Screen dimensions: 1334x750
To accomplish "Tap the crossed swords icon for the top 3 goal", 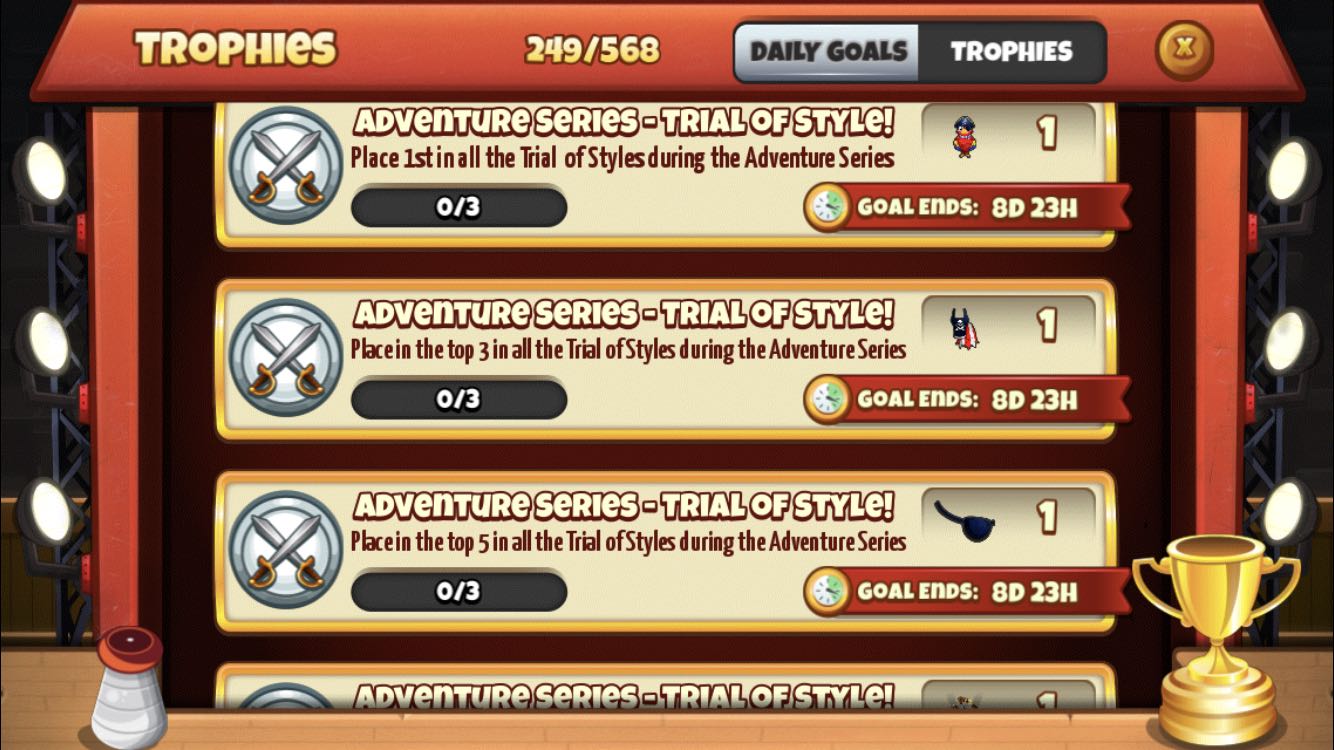I will (x=286, y=357).
